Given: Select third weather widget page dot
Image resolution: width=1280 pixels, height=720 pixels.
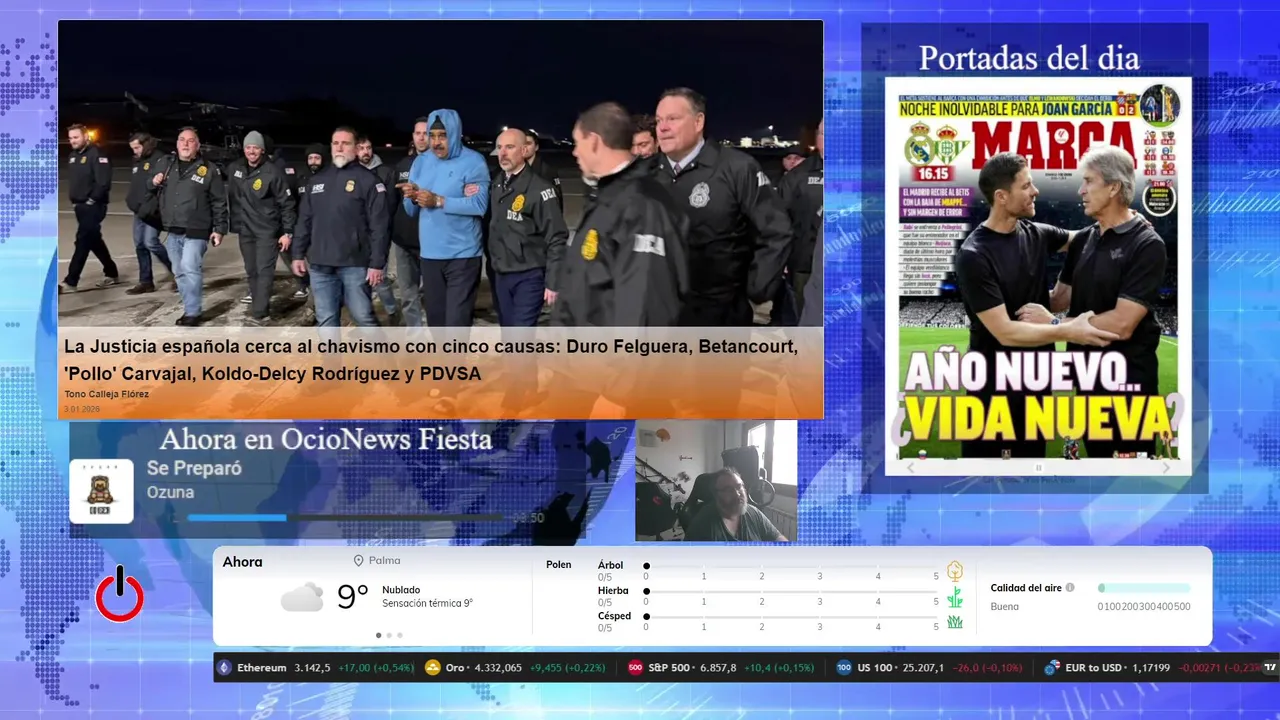Looking at the screenshot, I should coord(400,635).
